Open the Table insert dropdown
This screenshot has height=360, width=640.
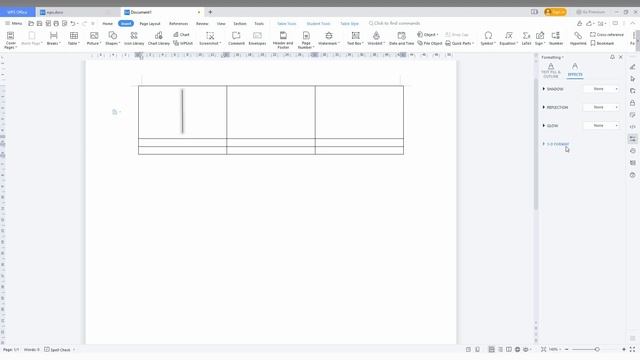pyautogui.click(x=74, y=38)
